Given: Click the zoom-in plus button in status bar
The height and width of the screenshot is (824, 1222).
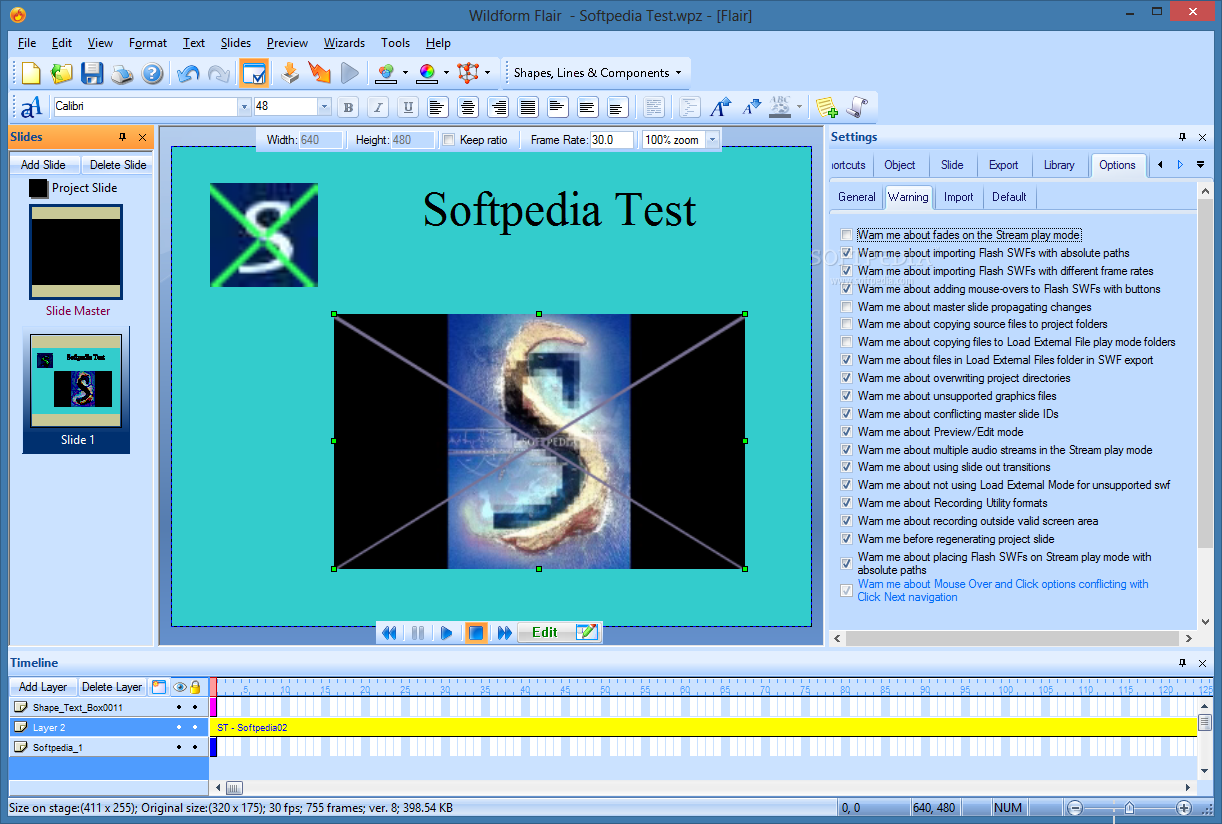Looking at the screenshot, I should pyautogui.click(x=1184, y=807).
